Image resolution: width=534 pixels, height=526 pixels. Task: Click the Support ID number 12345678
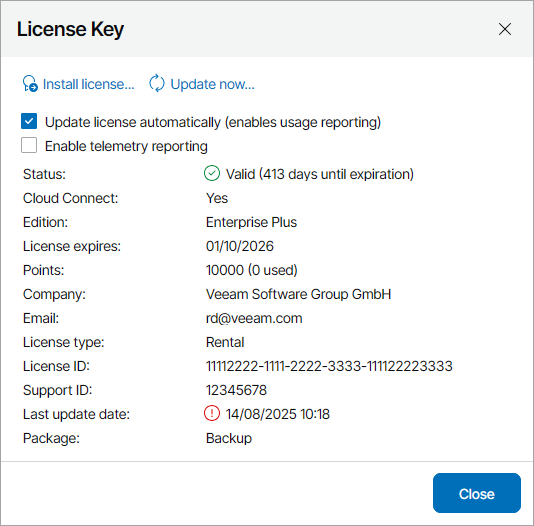pyautogui.click(x=236, y=390)
